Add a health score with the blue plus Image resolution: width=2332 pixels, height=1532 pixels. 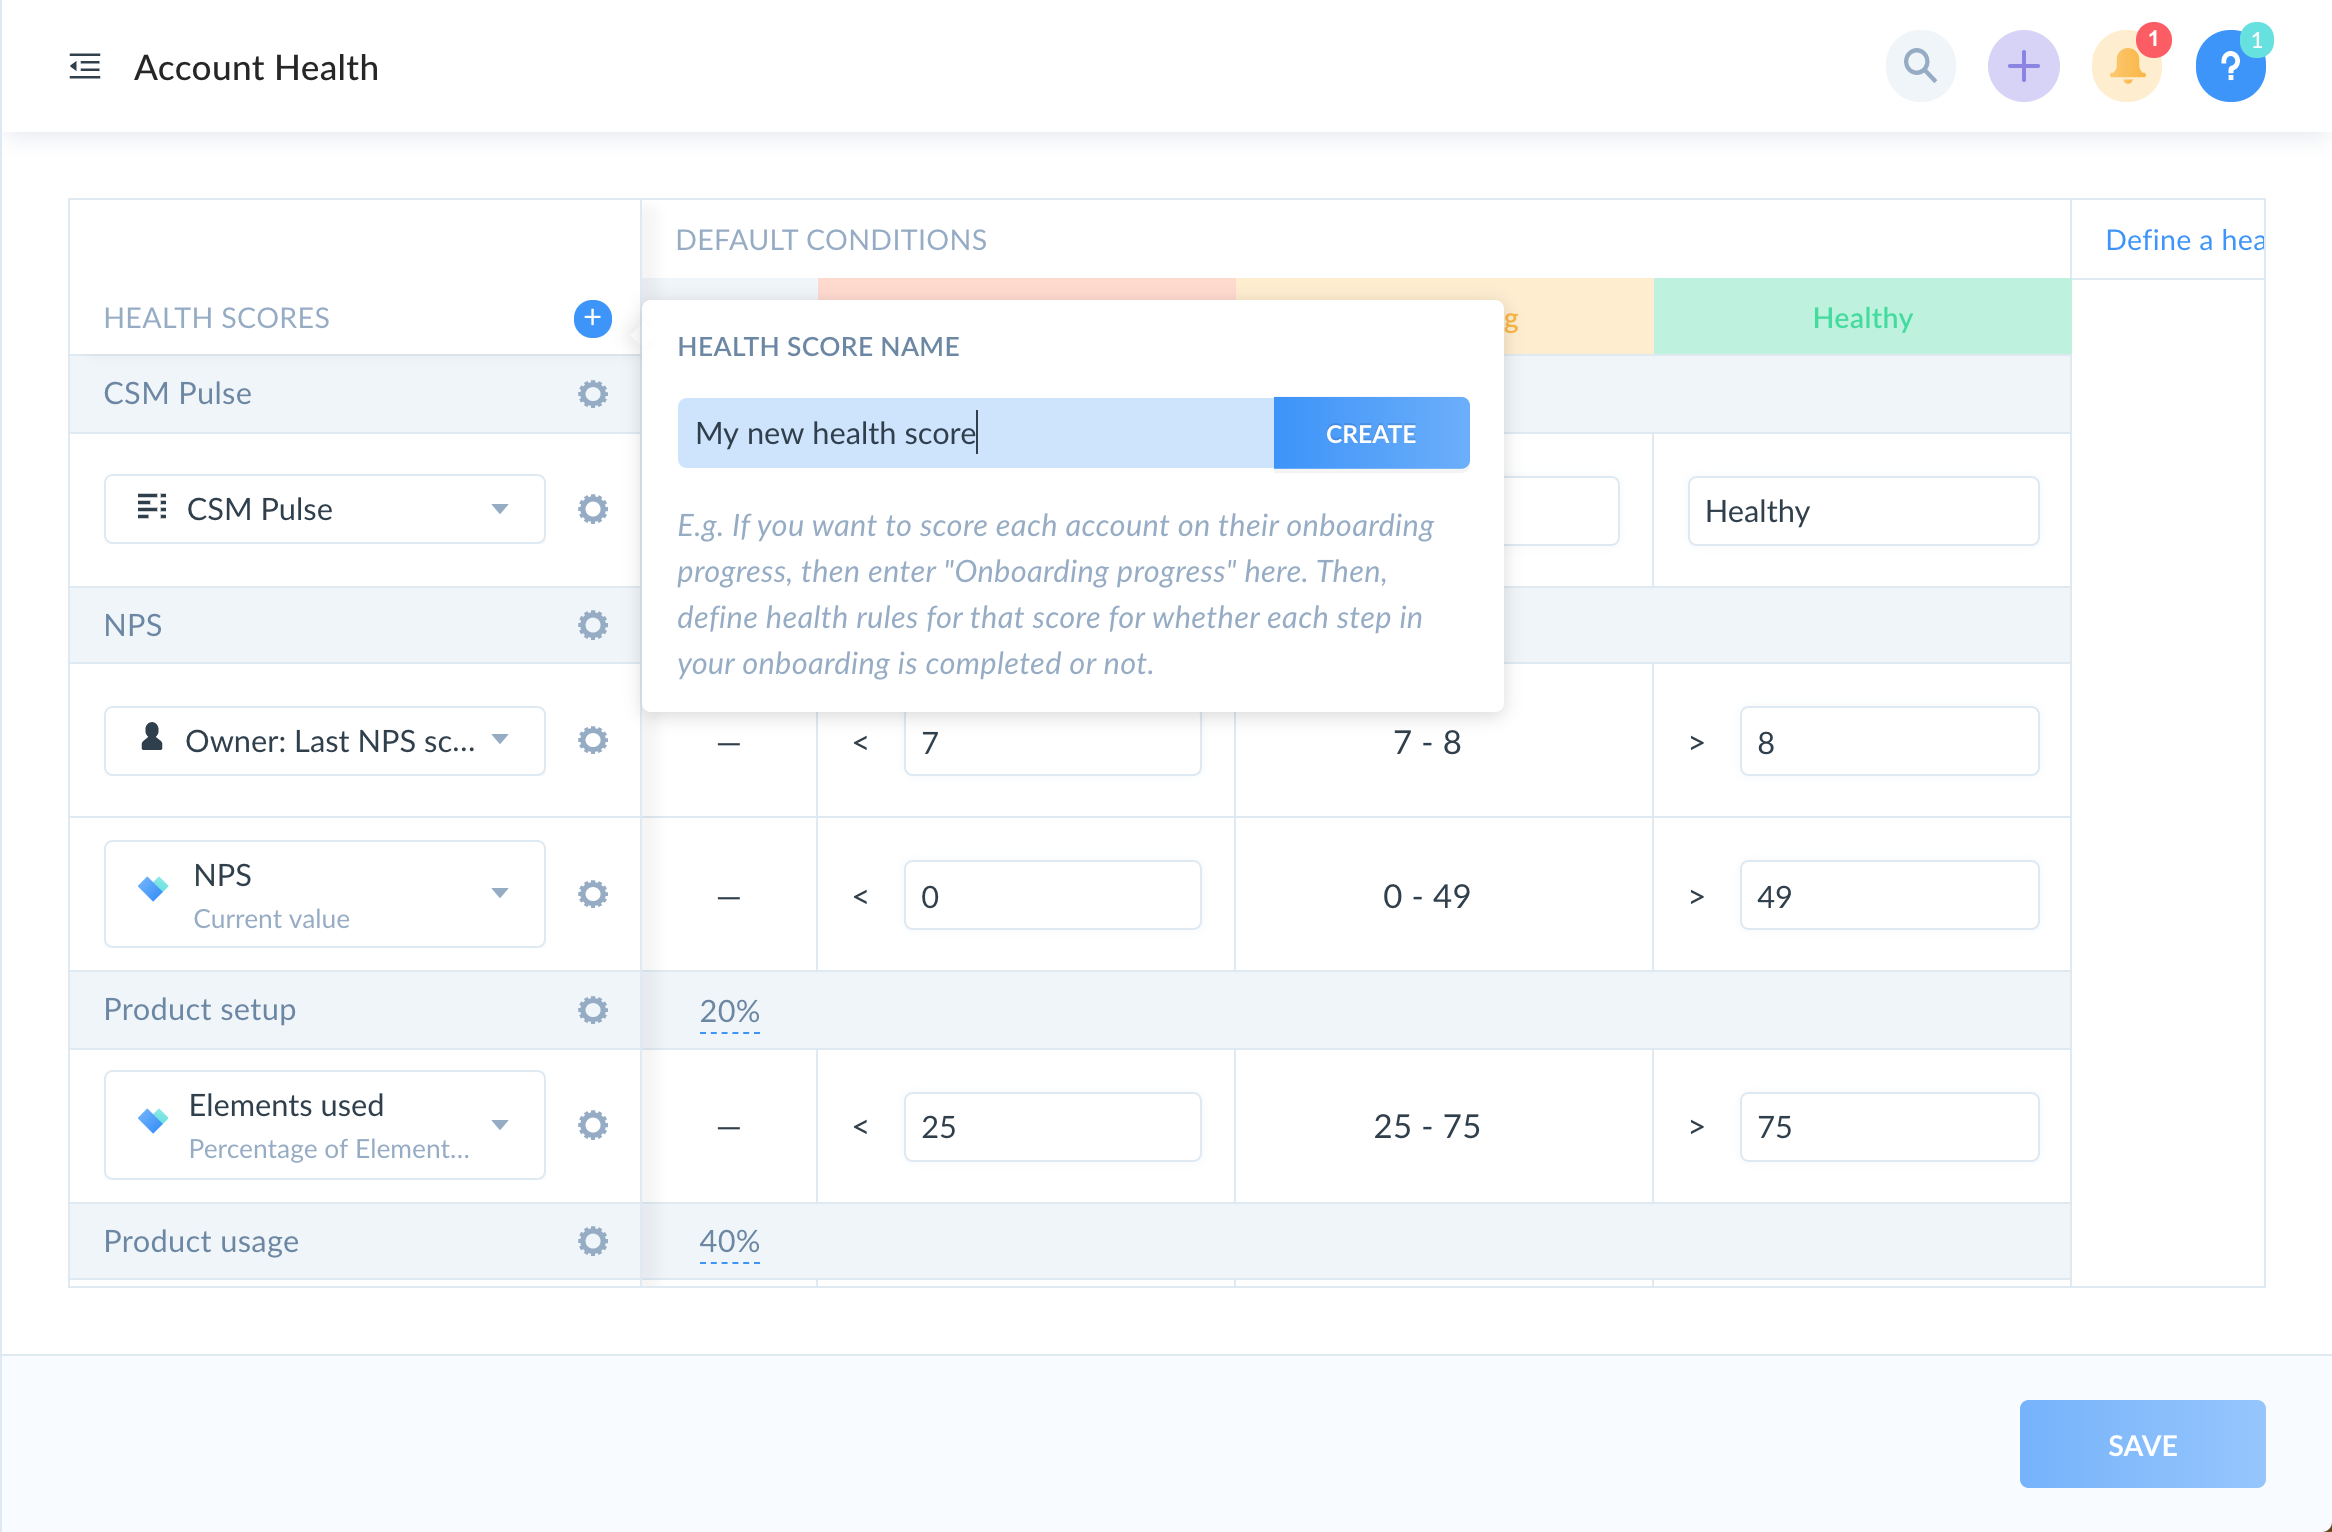point(592,318)
